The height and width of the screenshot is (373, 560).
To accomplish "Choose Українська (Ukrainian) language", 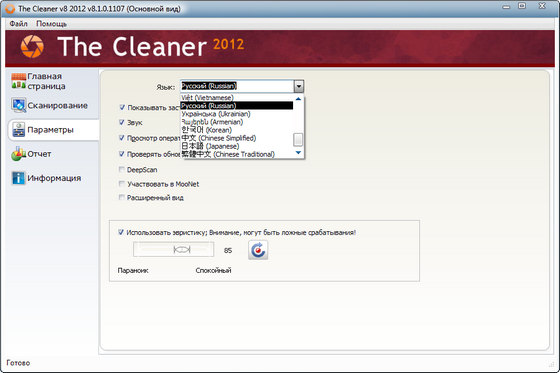I will tap(237, 114).
